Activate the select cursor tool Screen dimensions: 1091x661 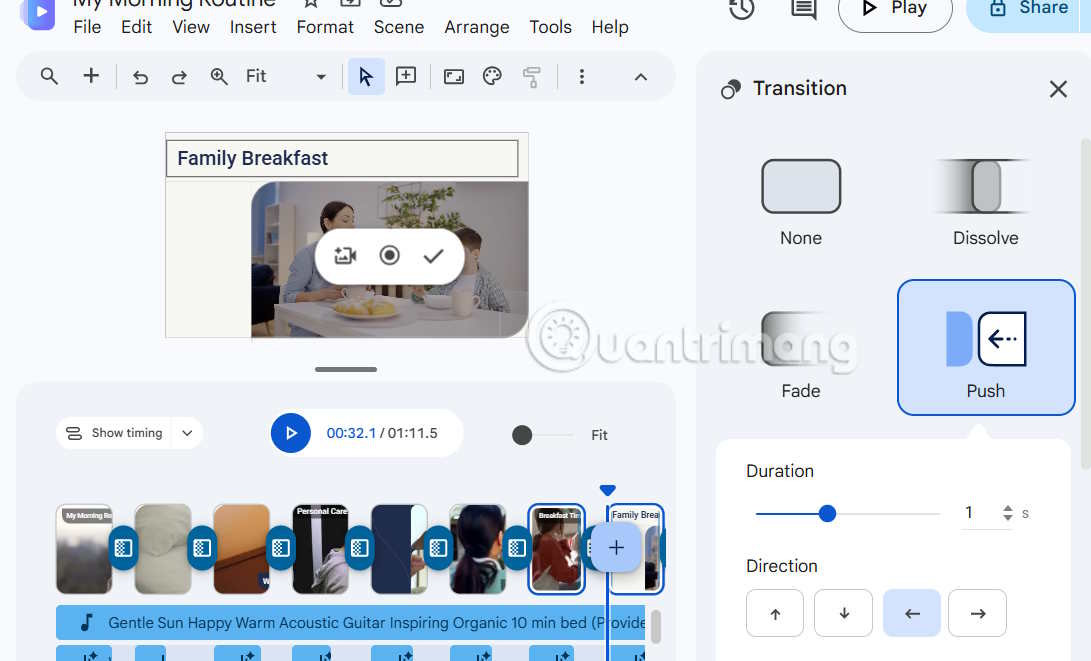pyautogui.click(x=366, y=76)
